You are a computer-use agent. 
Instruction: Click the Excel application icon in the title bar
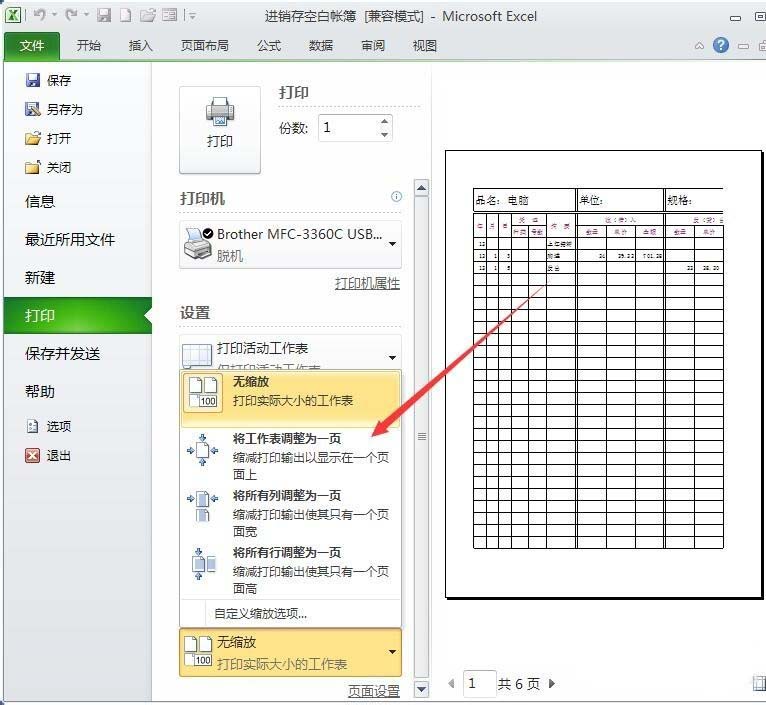13,15
